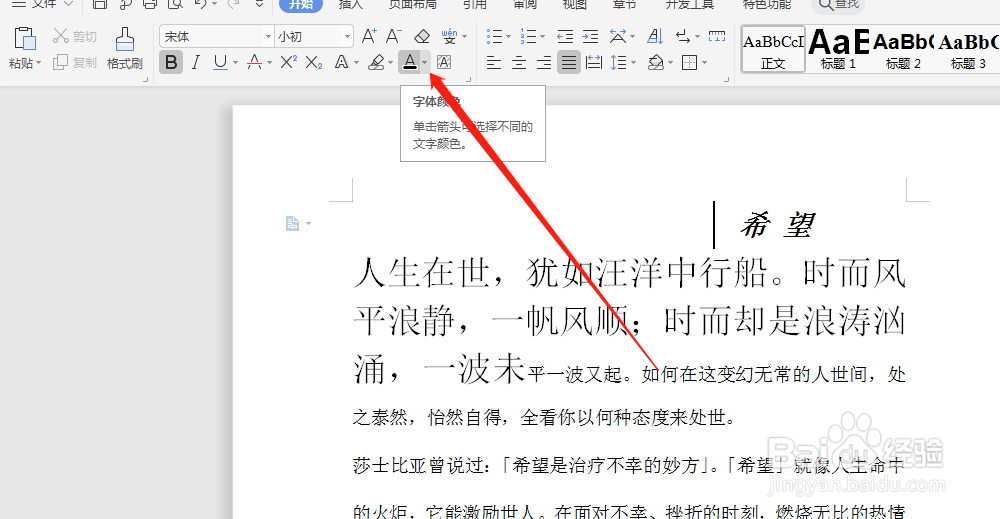
Task: Click the Chinese layout icon
Action: (617, 36)
